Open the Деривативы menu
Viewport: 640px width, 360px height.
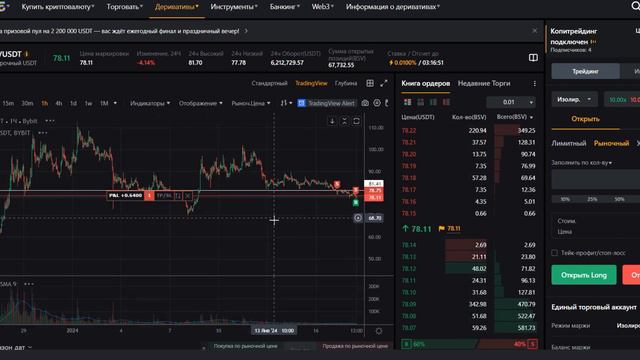pos(177,7)
